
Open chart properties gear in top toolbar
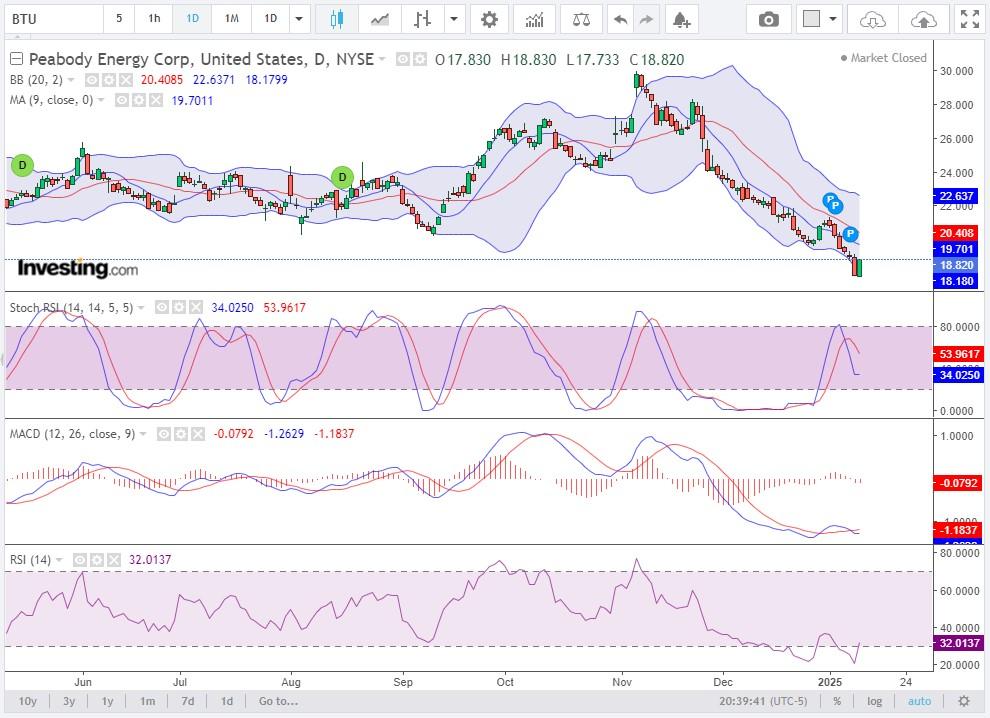[x=489, y=19]
